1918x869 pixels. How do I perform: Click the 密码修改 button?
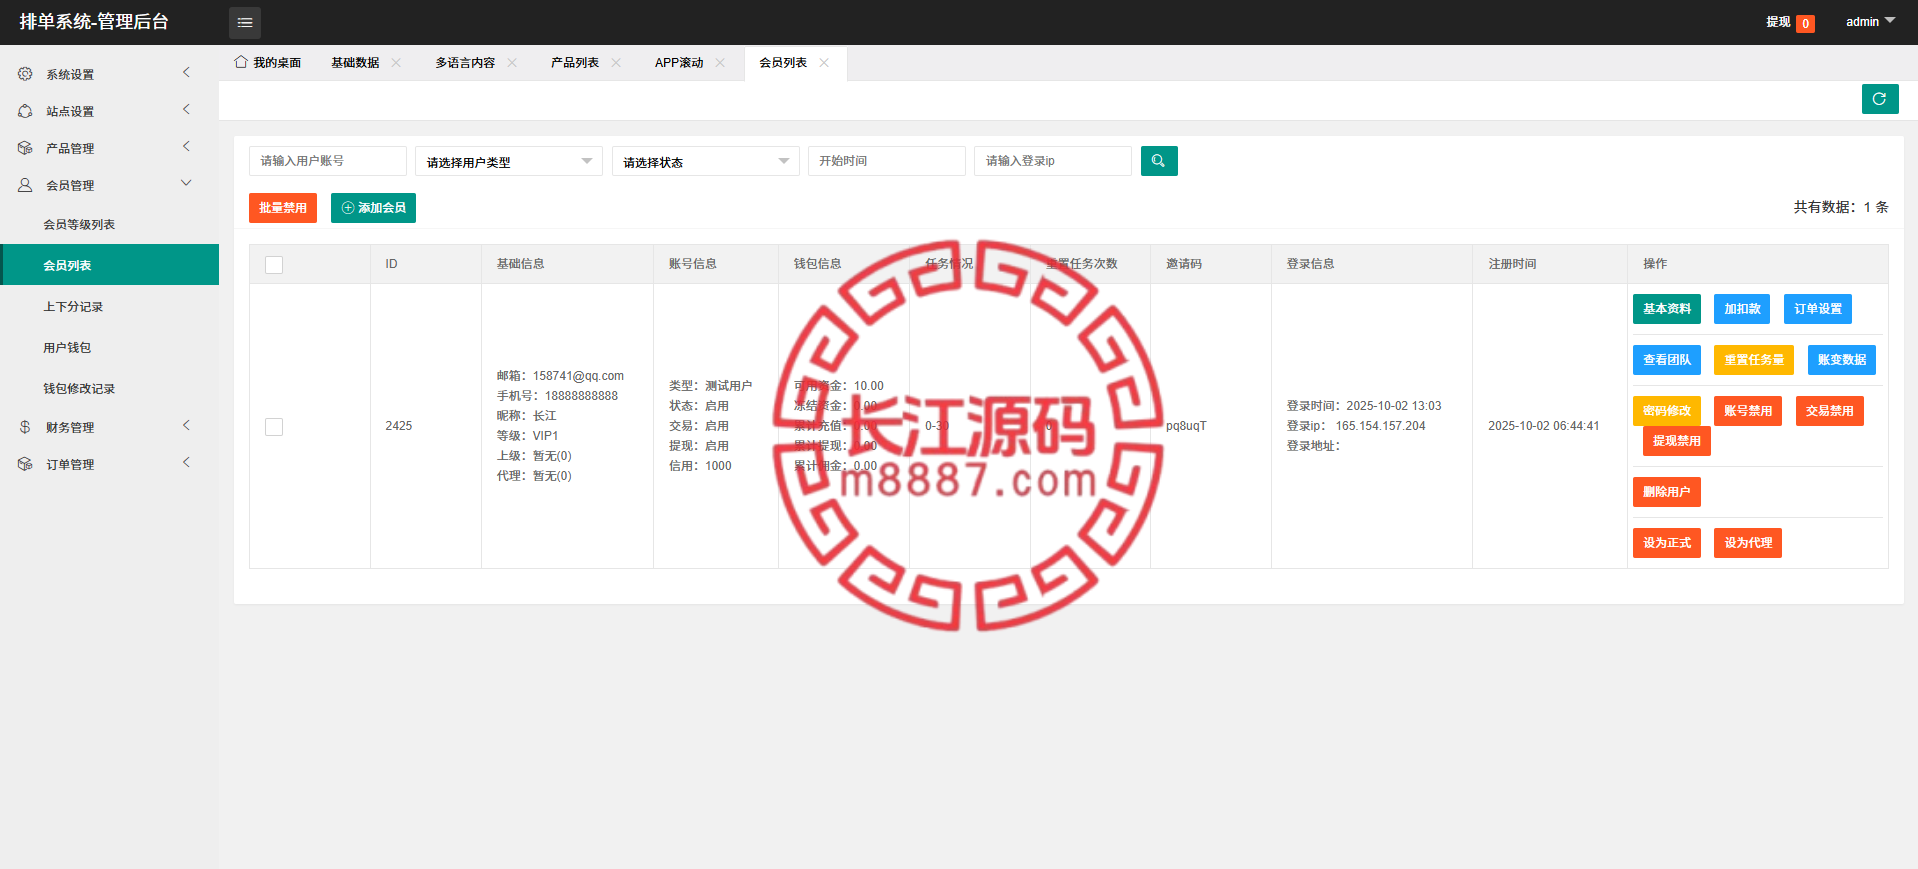point(1667,411)
